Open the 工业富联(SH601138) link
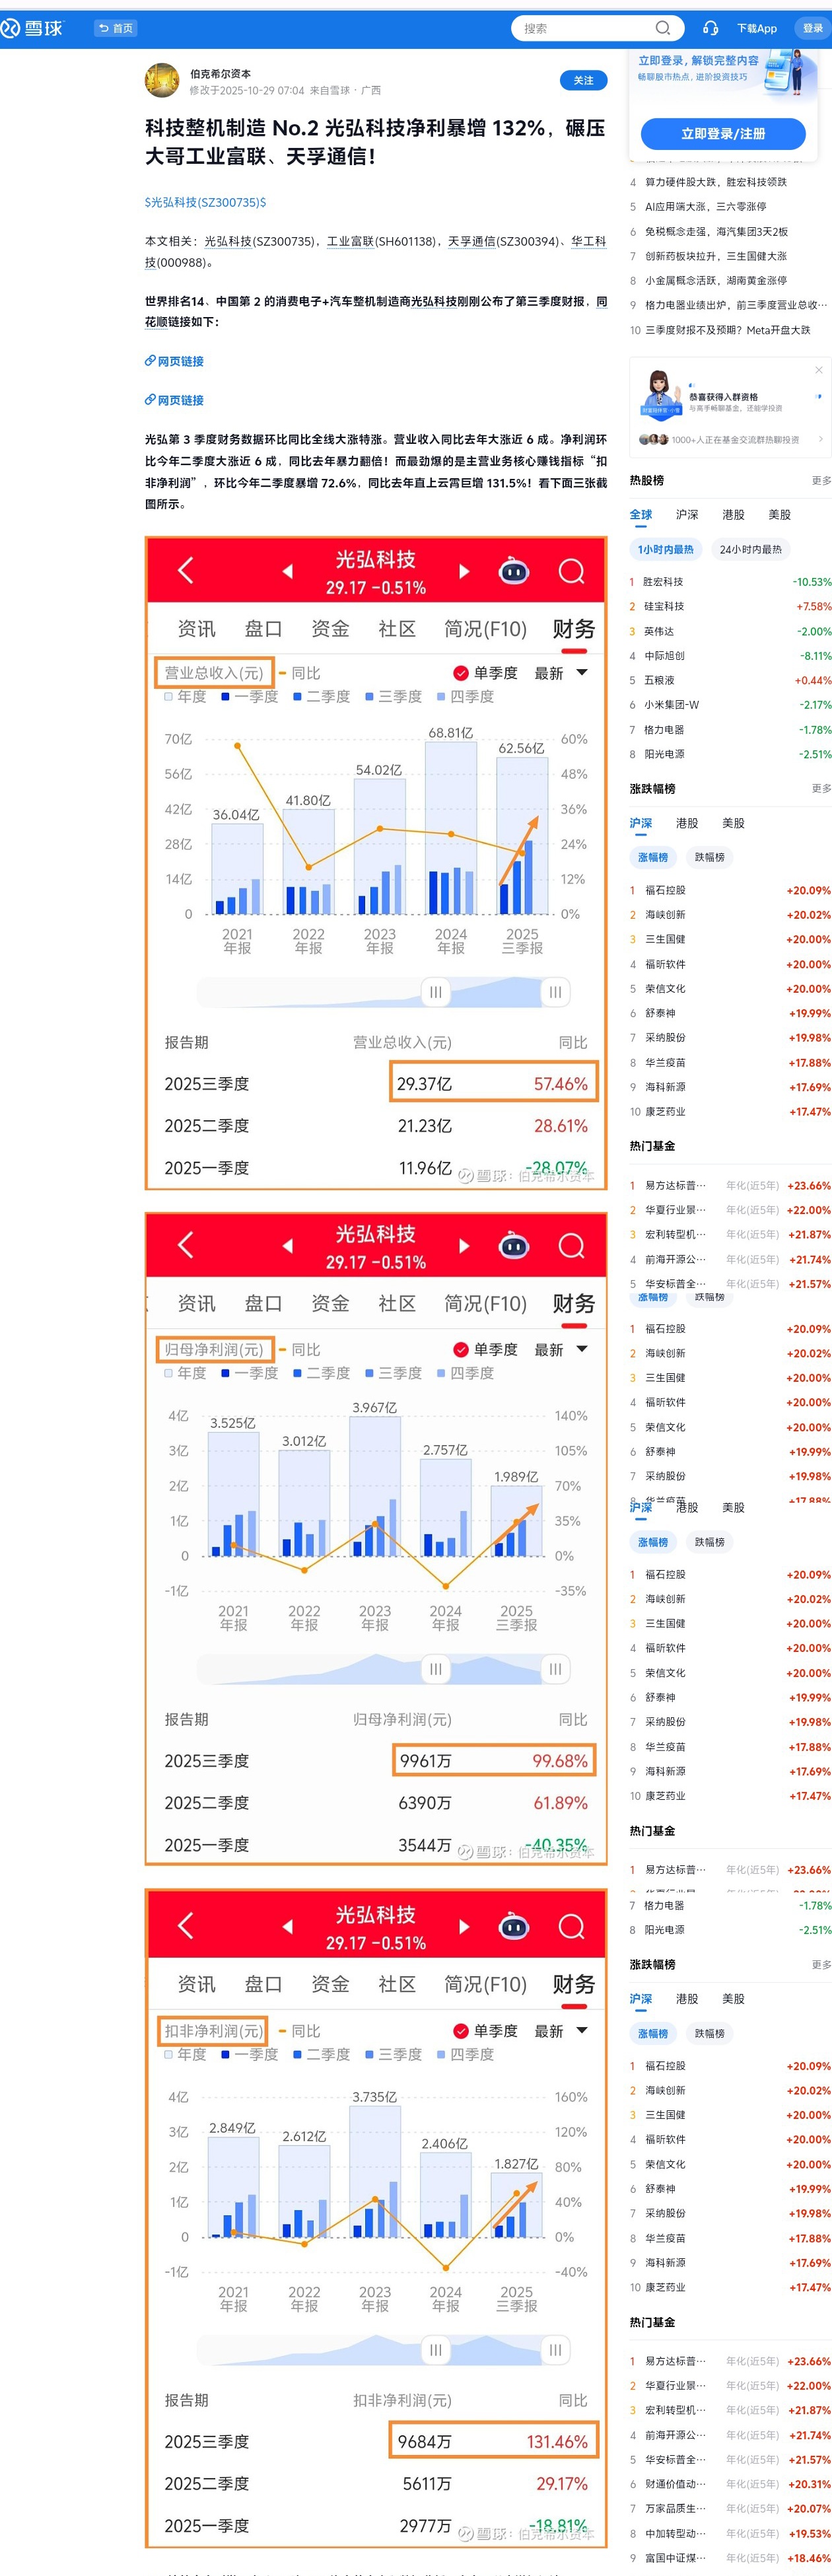The width and height of the screenshot is (832, 2576). click(x=382, y=241)
